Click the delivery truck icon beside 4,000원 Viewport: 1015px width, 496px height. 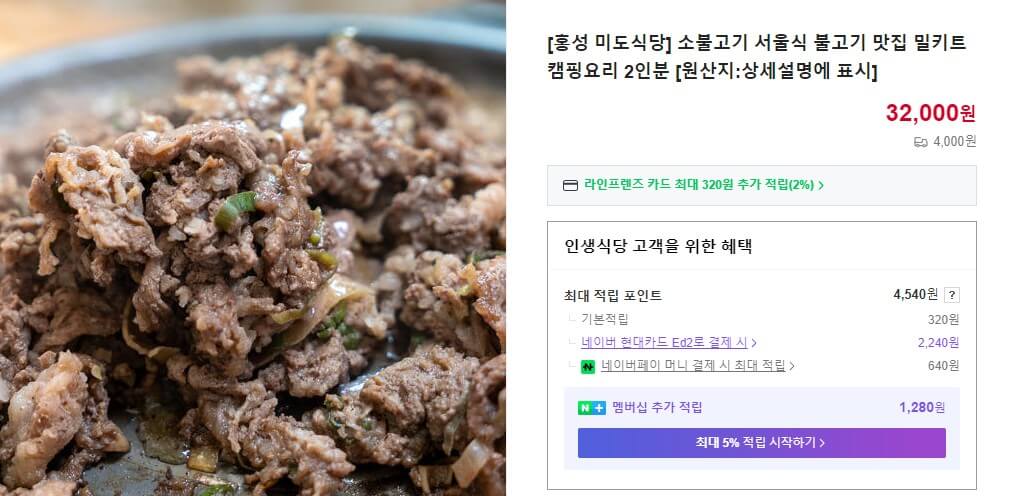coord(920,142)
